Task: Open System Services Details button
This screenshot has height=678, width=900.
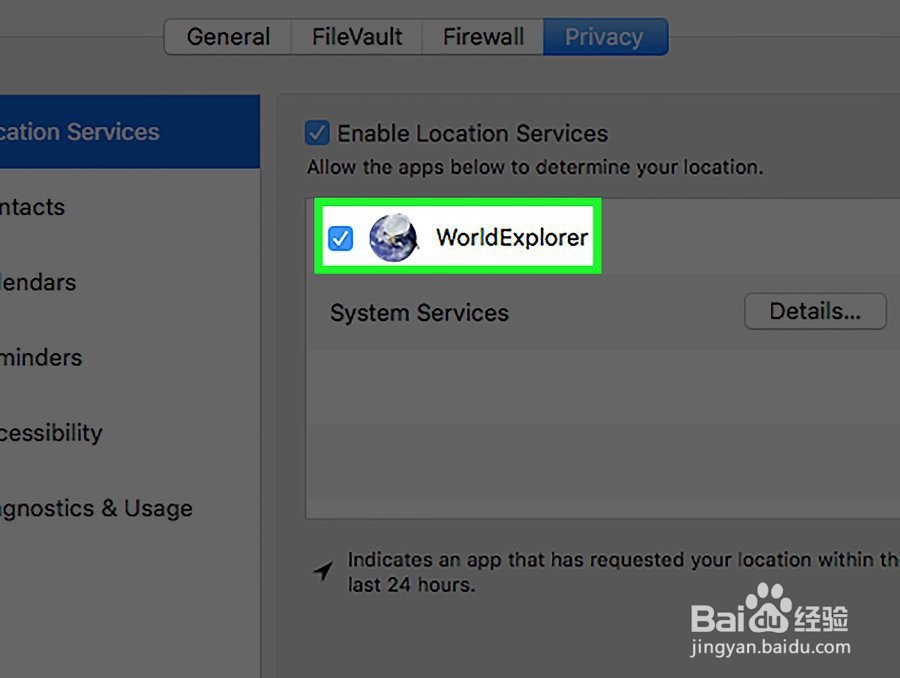Action: 815,311
